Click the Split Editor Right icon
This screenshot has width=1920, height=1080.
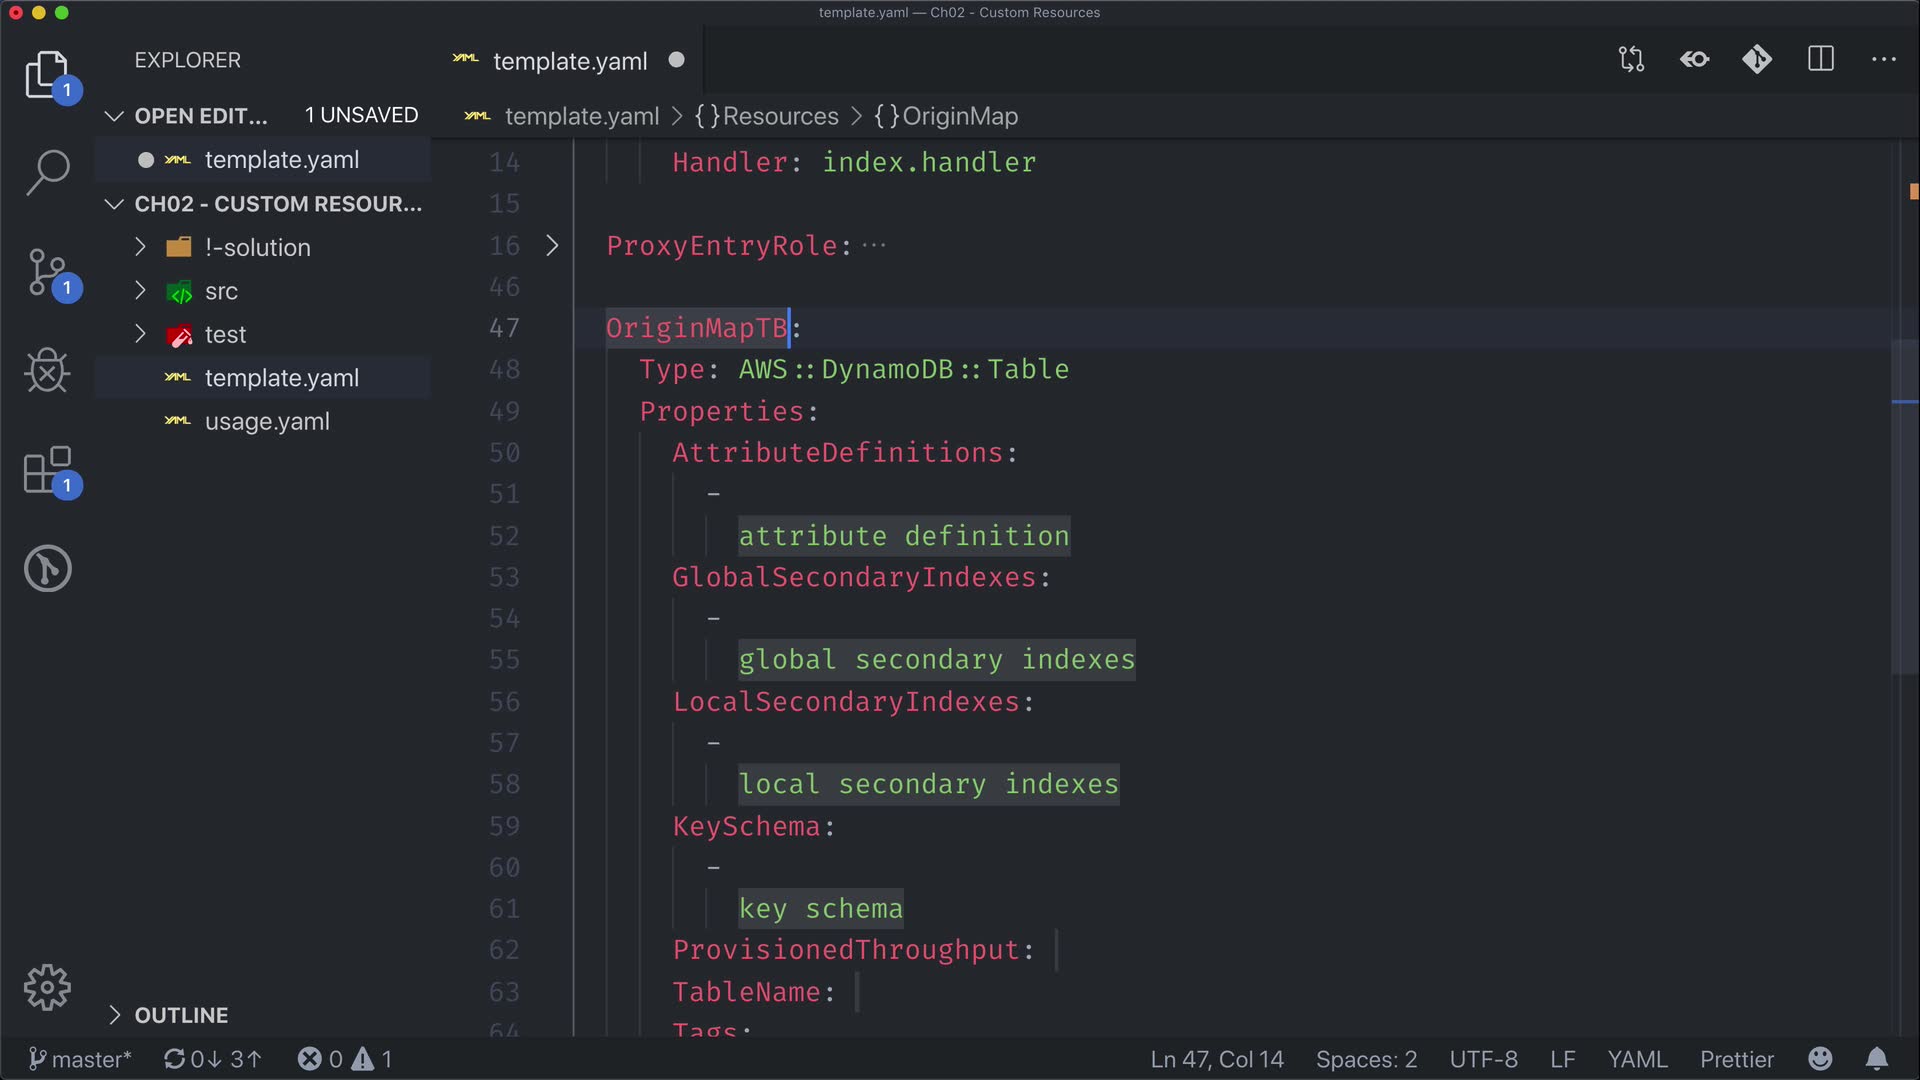coord(1821,60)
